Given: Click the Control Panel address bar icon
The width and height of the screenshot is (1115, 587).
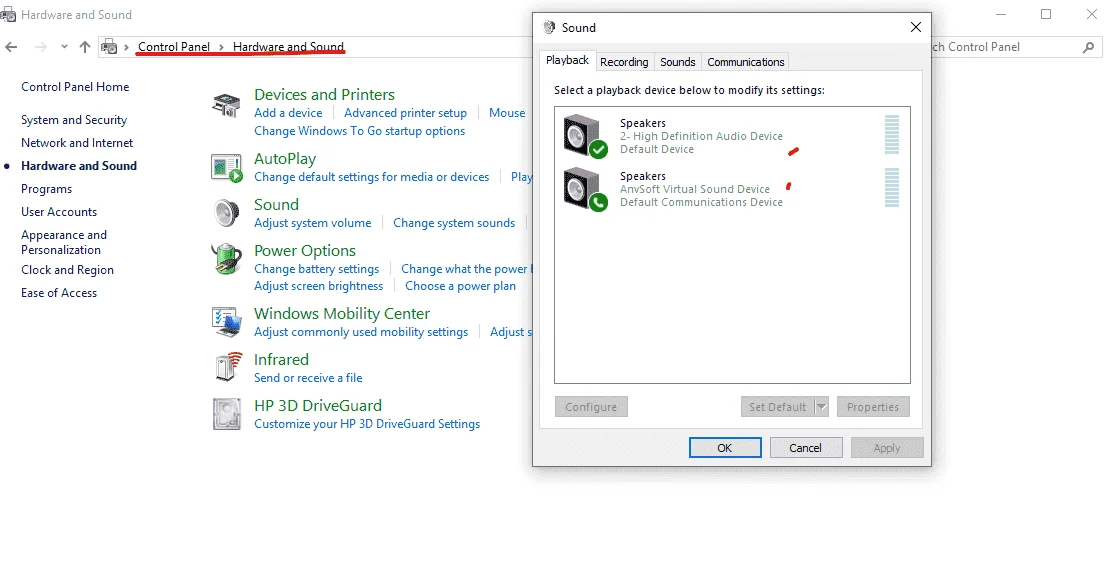Looking at the screenshot, I should [109, 47].
